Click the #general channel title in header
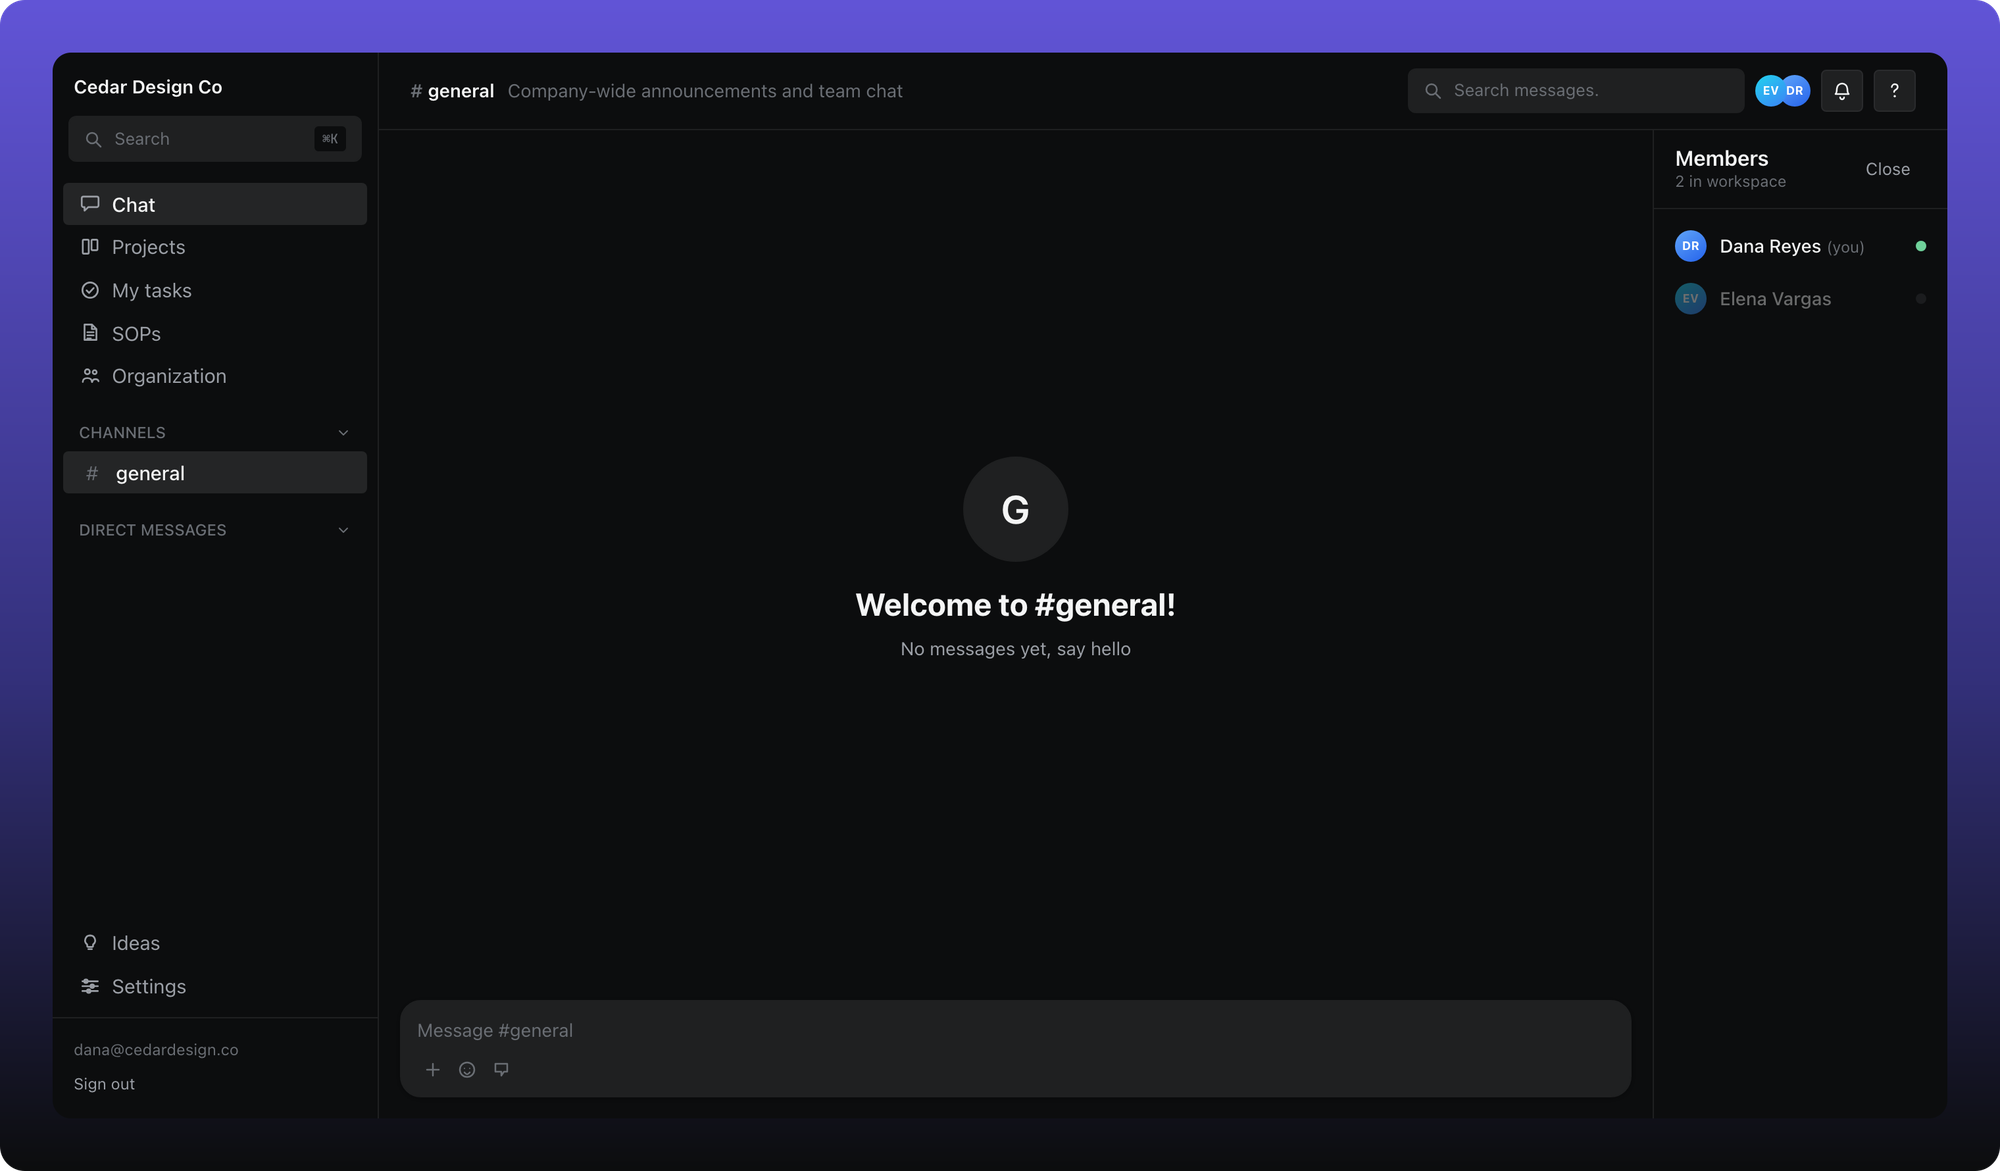Image resolution: width=2000 pixels, height=1171 pixels. (x=452, y=91)
